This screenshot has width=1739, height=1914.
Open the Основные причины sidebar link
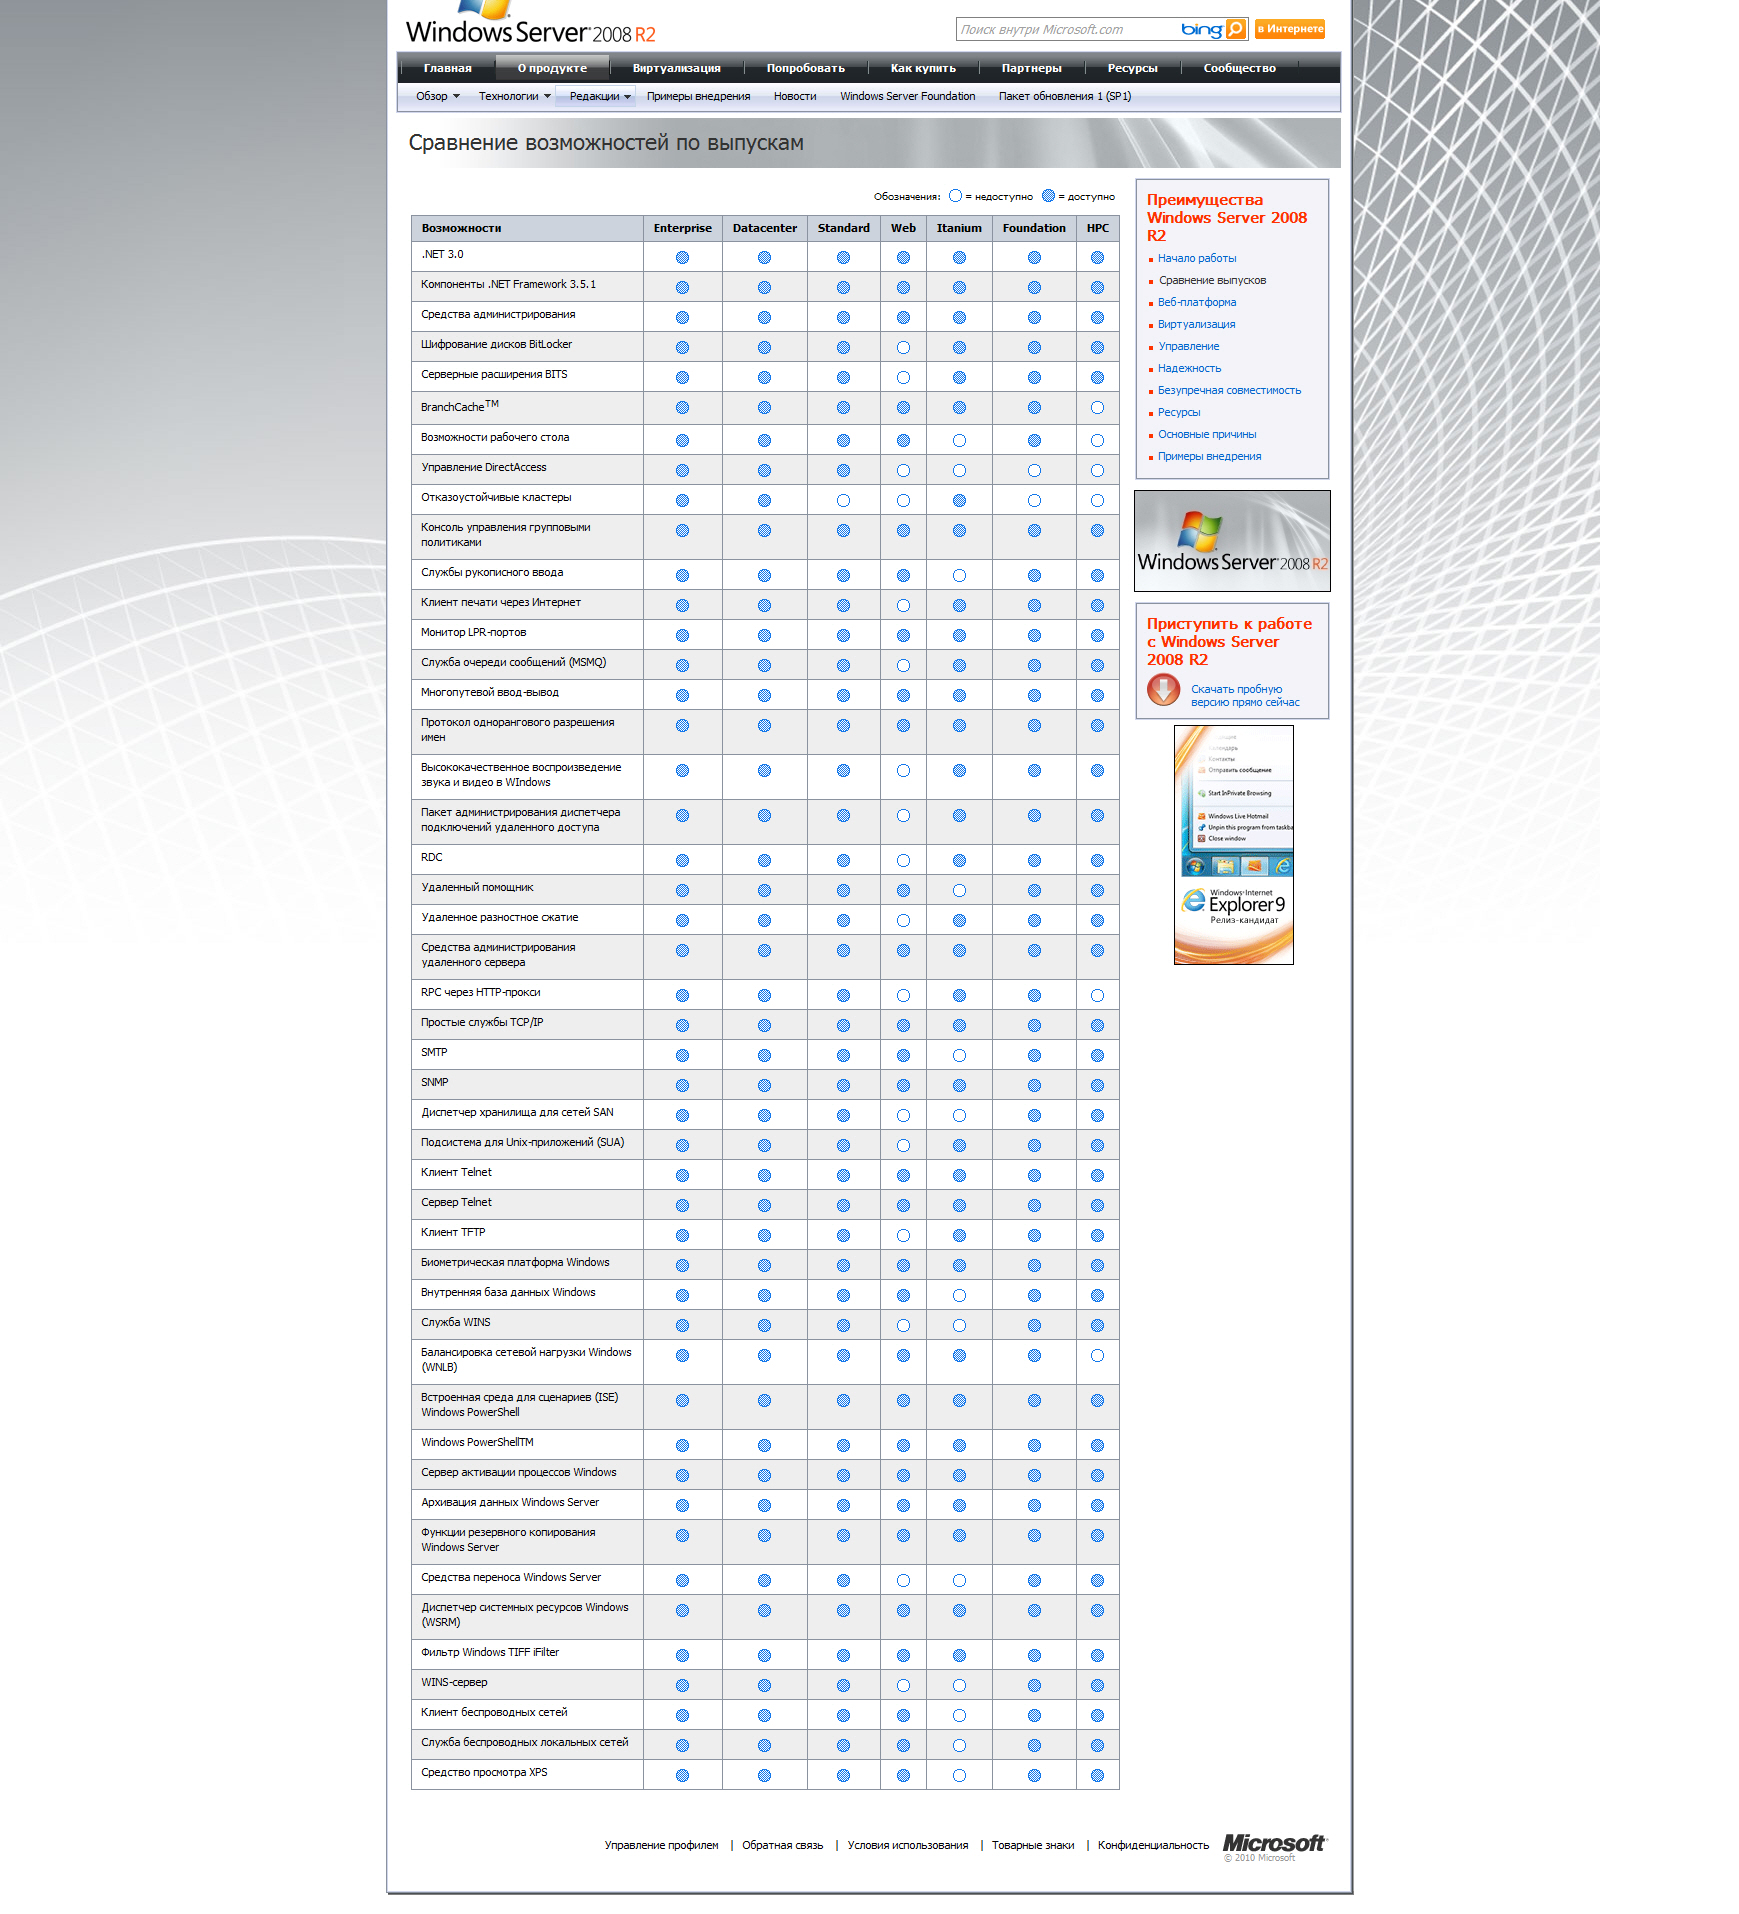pos(1207,434)
